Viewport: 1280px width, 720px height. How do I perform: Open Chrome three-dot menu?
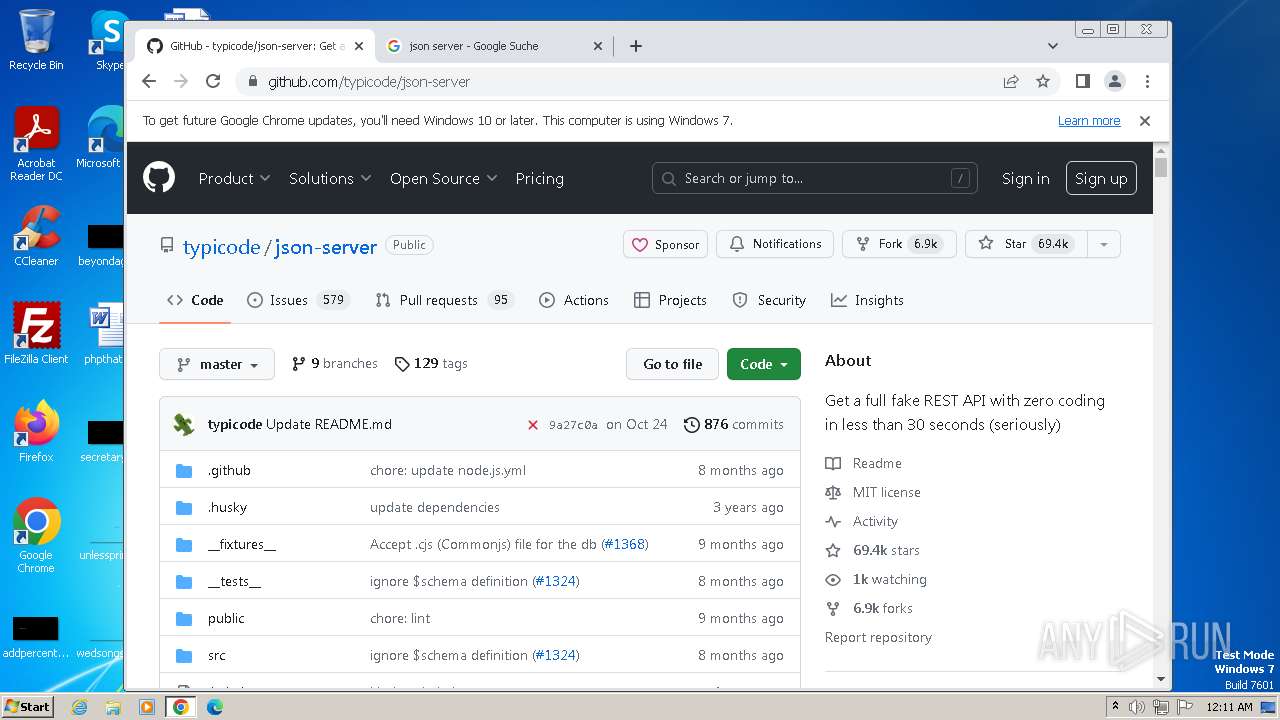pyautogui.click(x=1147, y=81)
